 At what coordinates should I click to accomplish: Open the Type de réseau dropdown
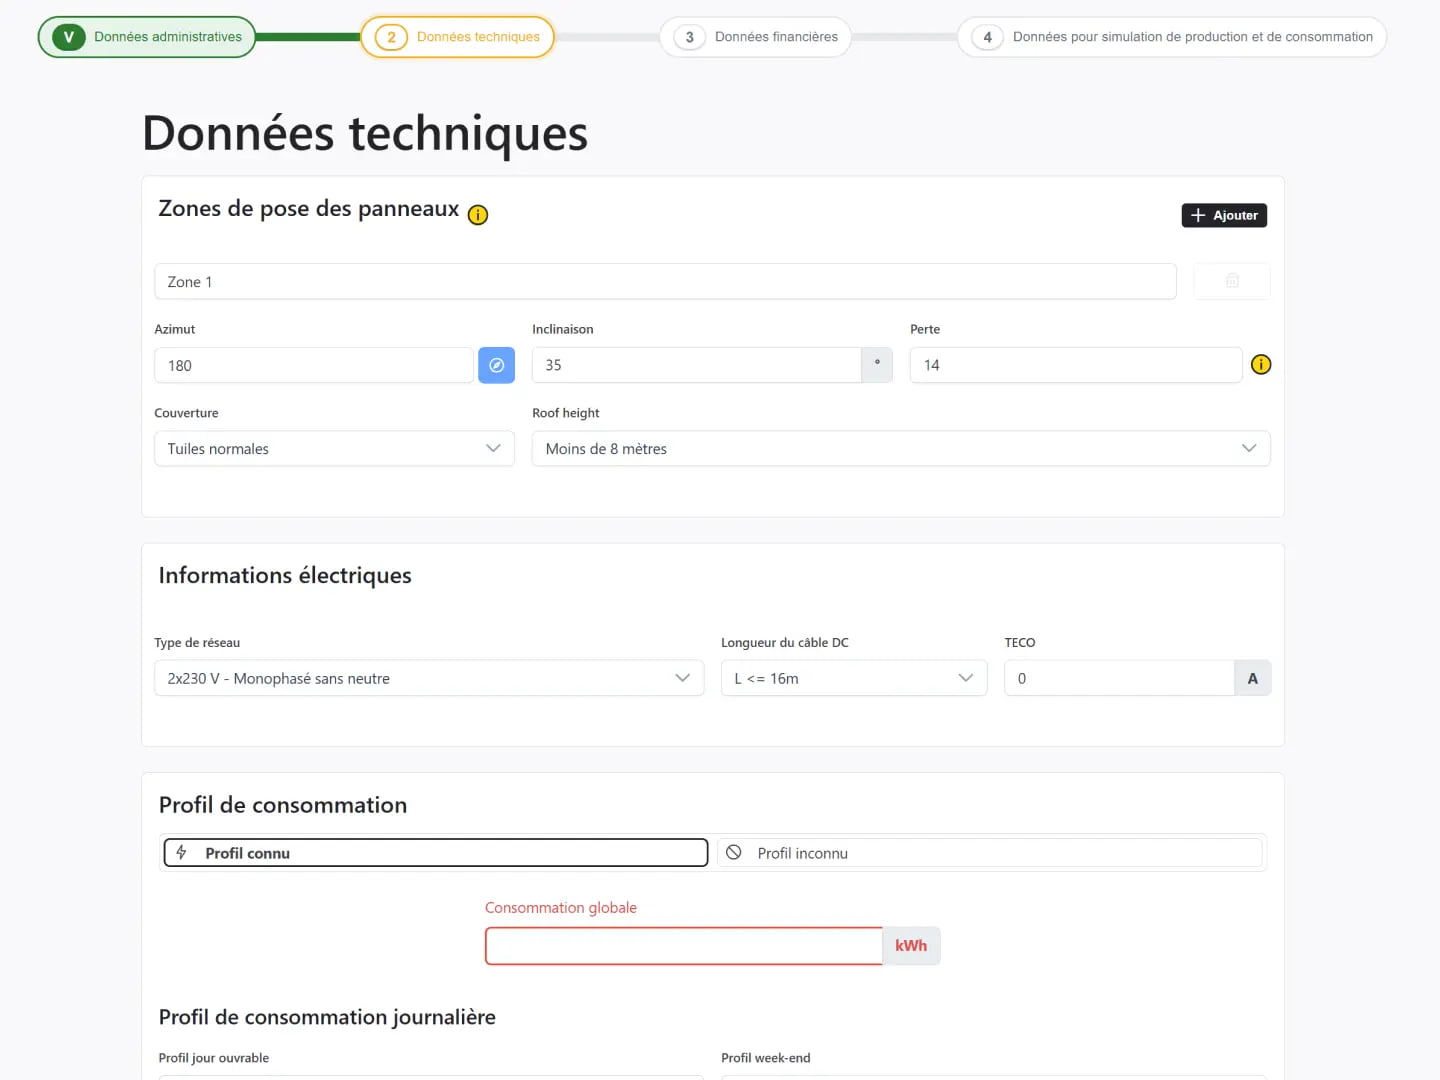tap(428, 678)
